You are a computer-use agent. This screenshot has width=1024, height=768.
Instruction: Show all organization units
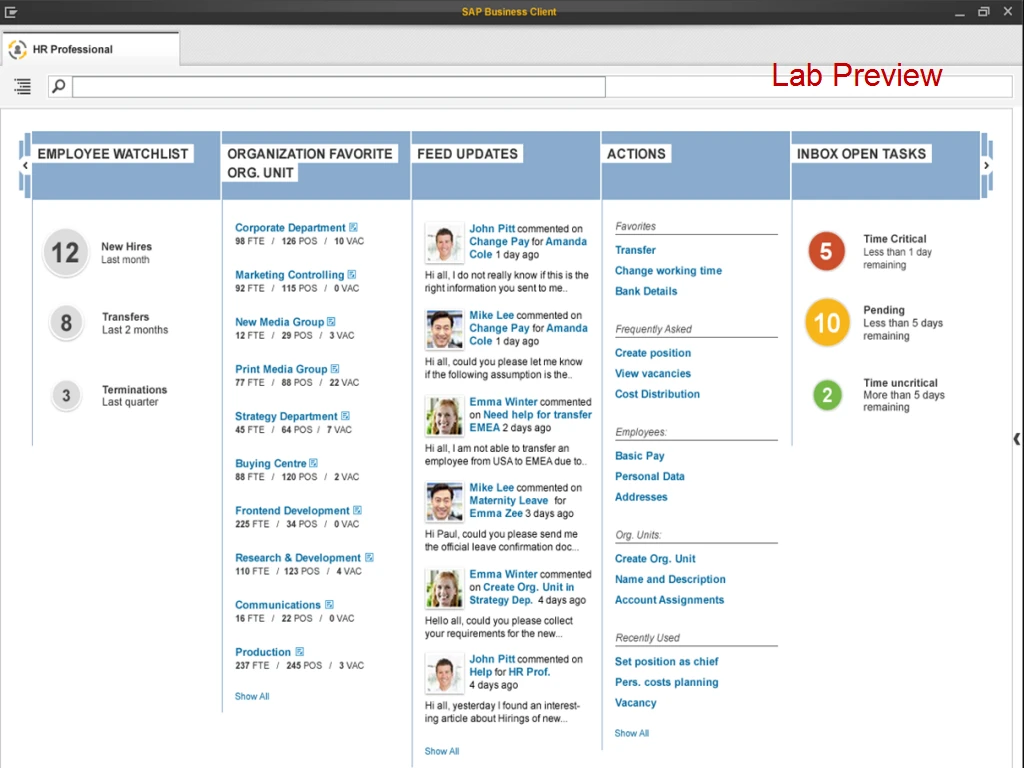click(252, 696)
